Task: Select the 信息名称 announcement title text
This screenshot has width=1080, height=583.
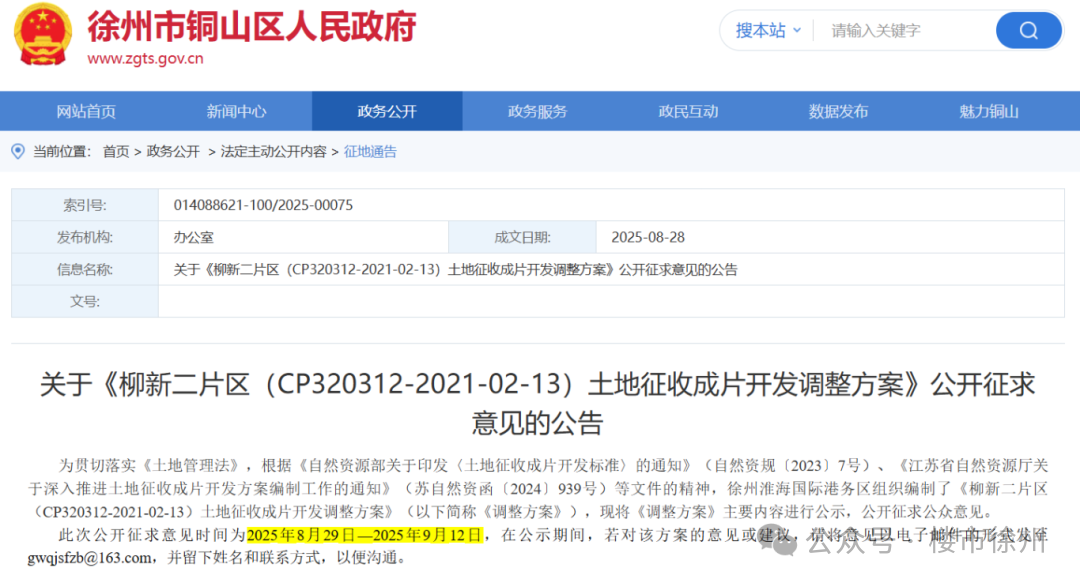Action: click(x=455, y=269)
